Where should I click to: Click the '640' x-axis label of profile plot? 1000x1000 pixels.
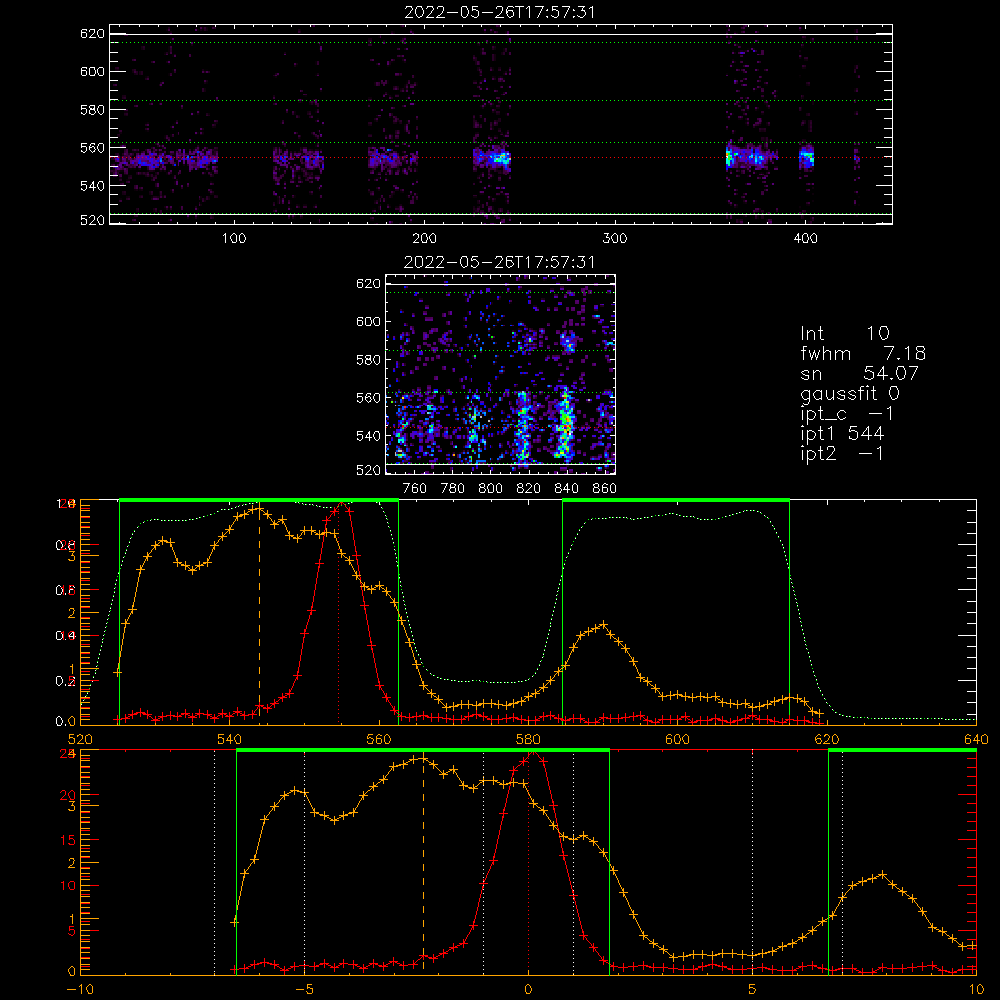(x=976, y=739)
